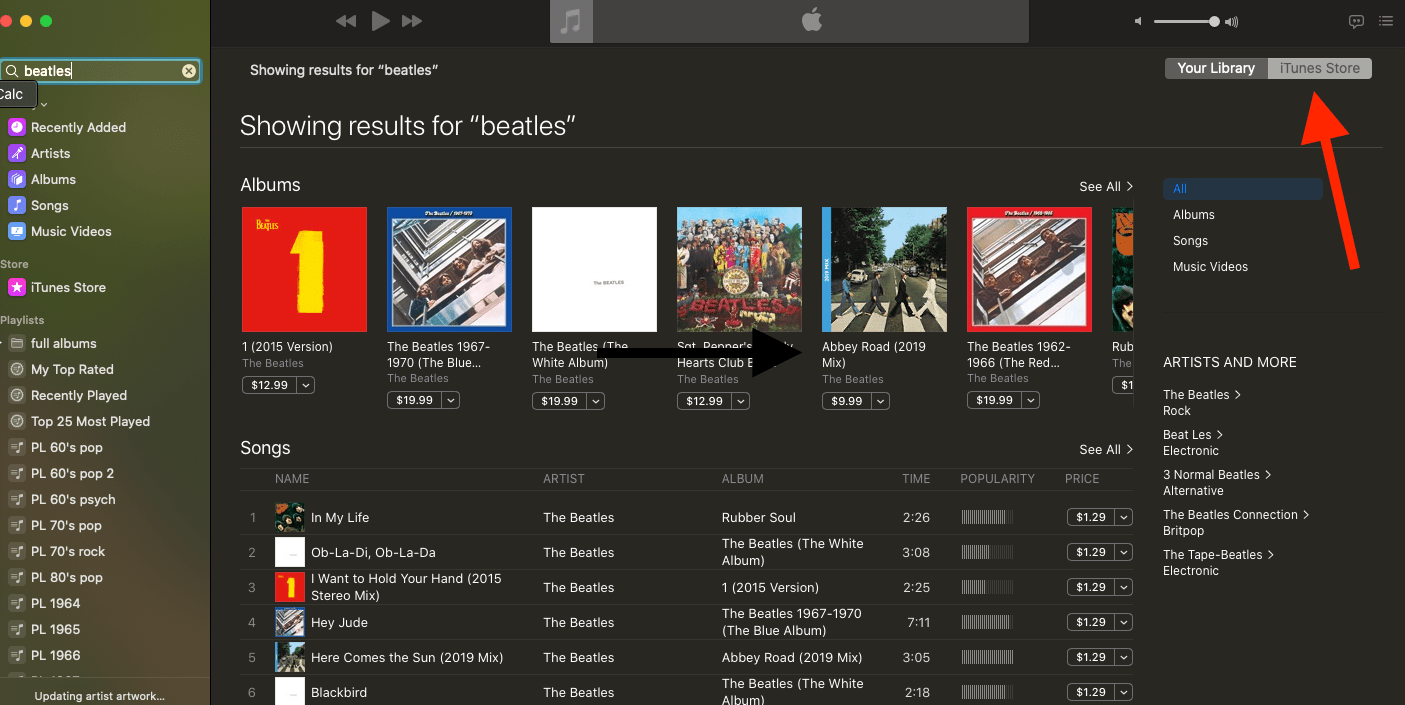Screen dimensions: 1405x705
Task: Open Artists in the sidebar
Action: (x=50, y=153)
